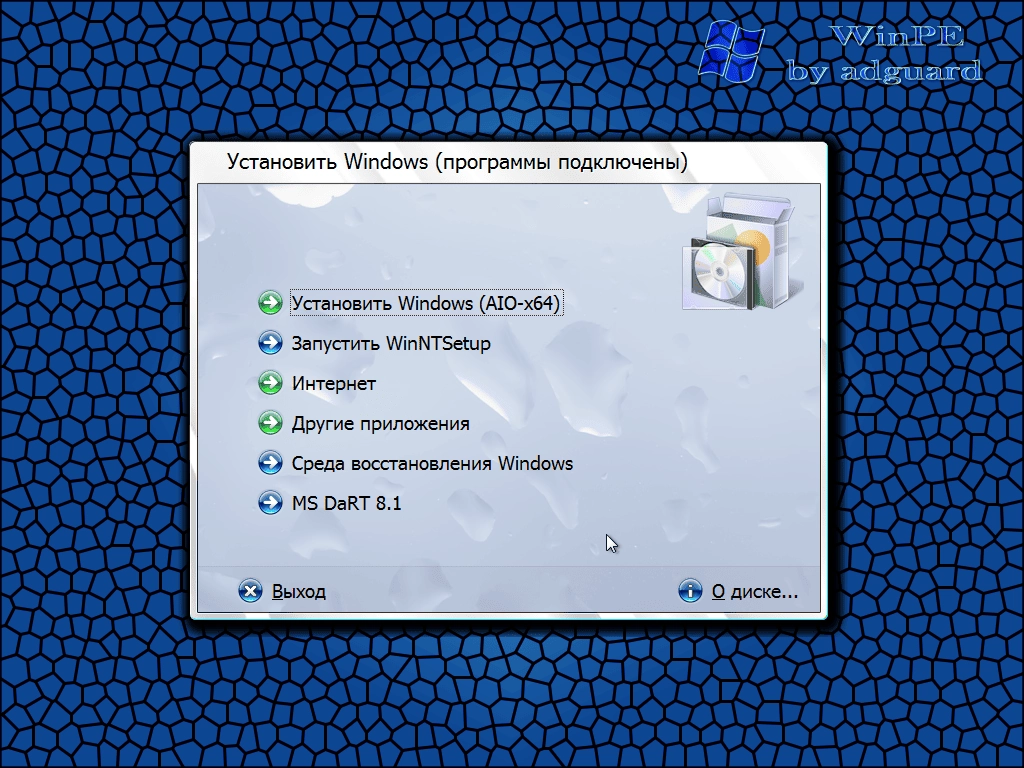Click green arrow icon beside Другие приложения

(x=270, y=423)
